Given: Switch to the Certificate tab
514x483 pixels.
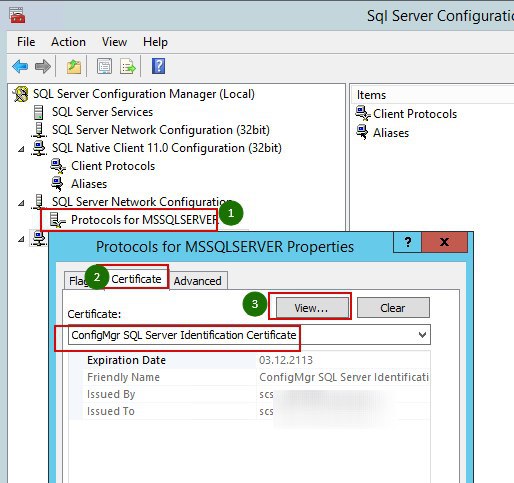Looking at the screenshot, I should click(136, 279).
